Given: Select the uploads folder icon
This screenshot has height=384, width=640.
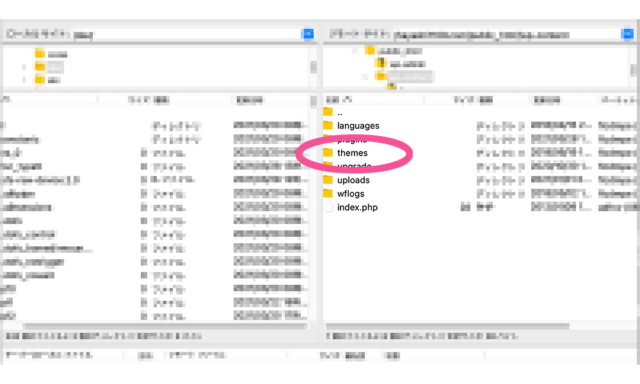Looking at the screenshot, I should [328, 180].
